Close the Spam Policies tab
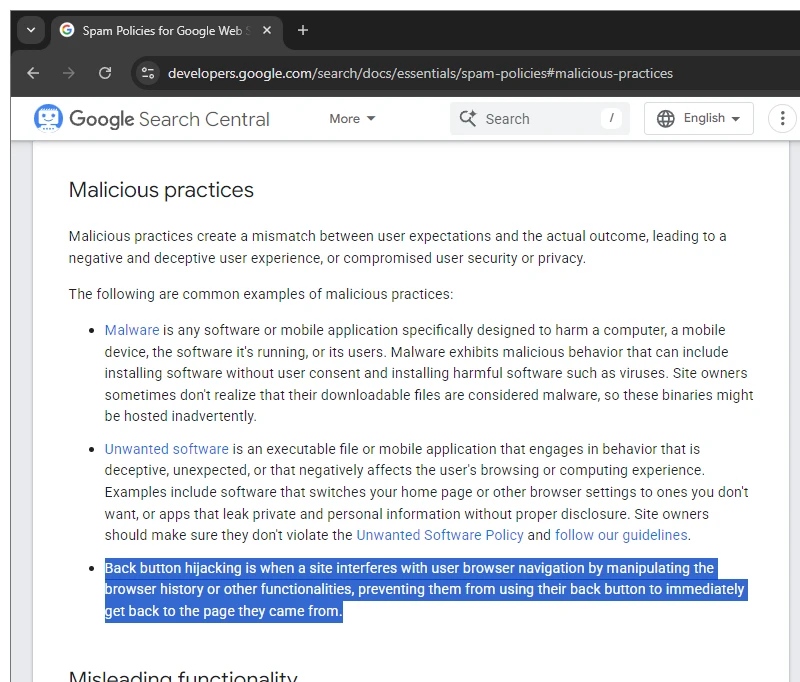 pos(267,30)
